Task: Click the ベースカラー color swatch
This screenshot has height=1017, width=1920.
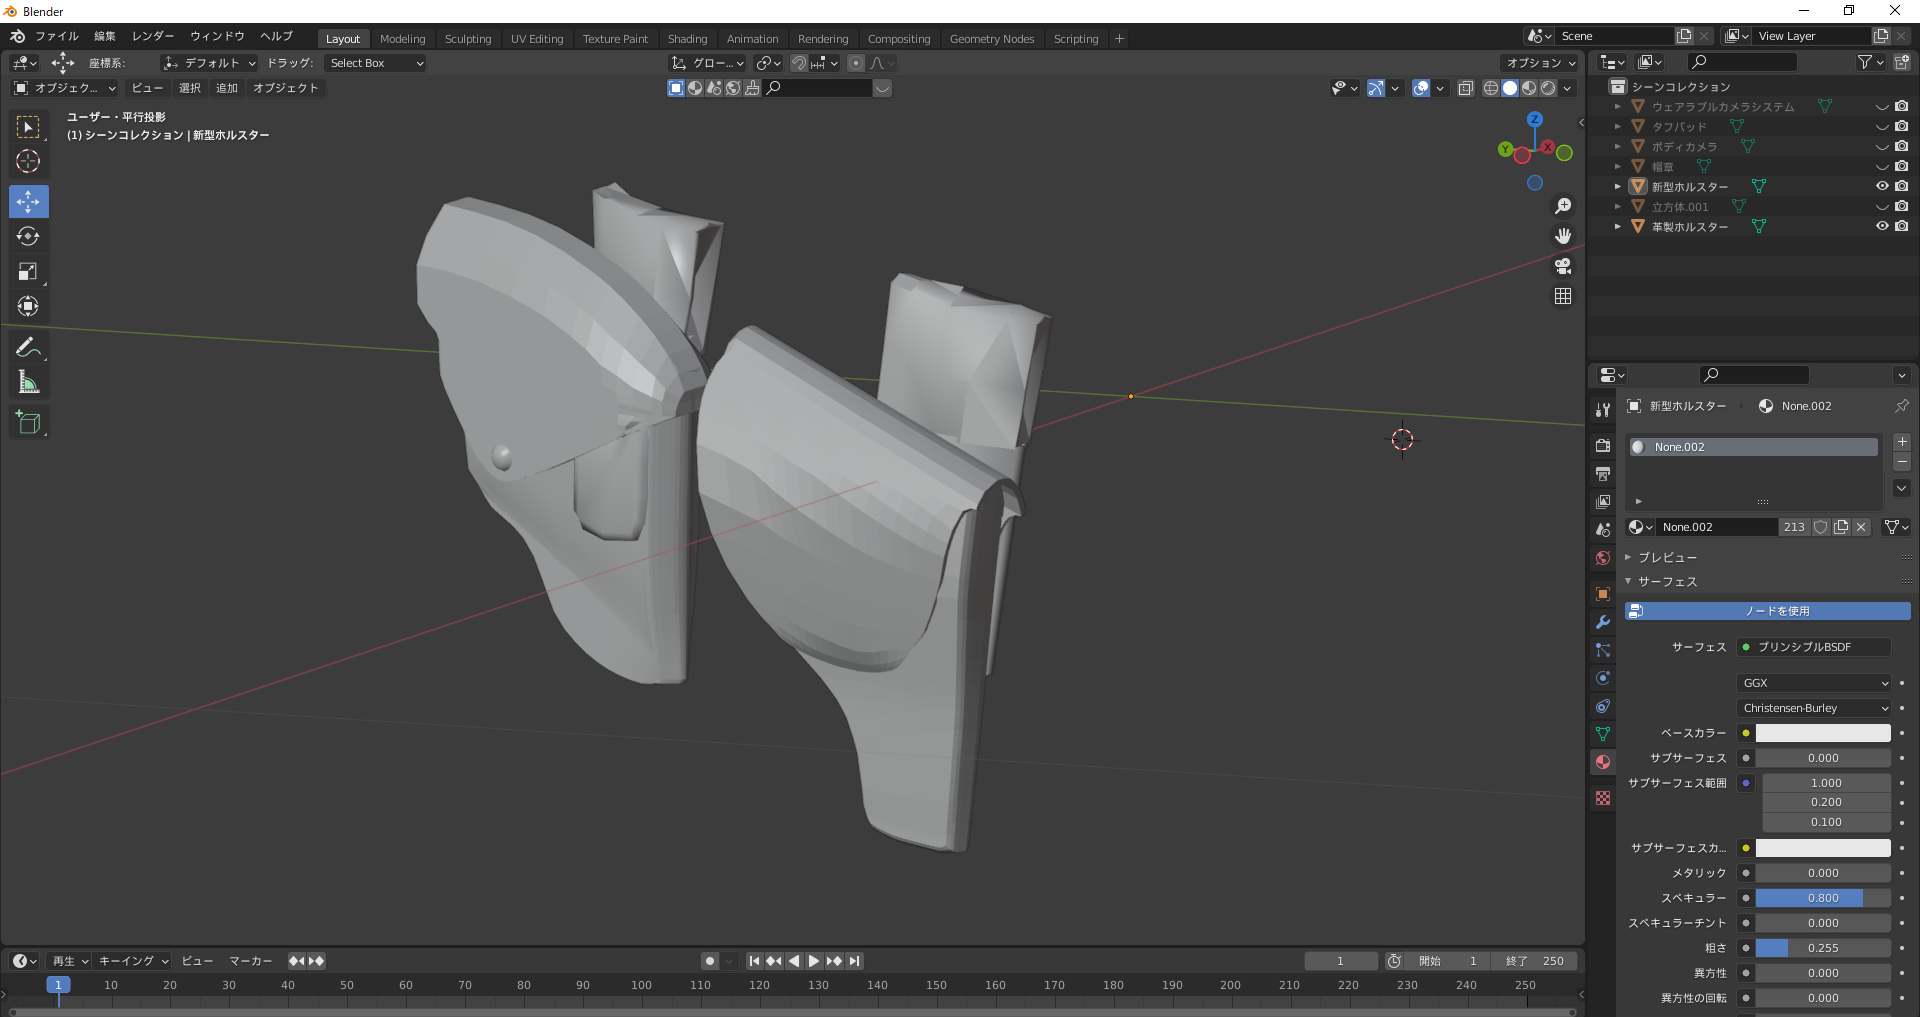Action: point(1823,733)
